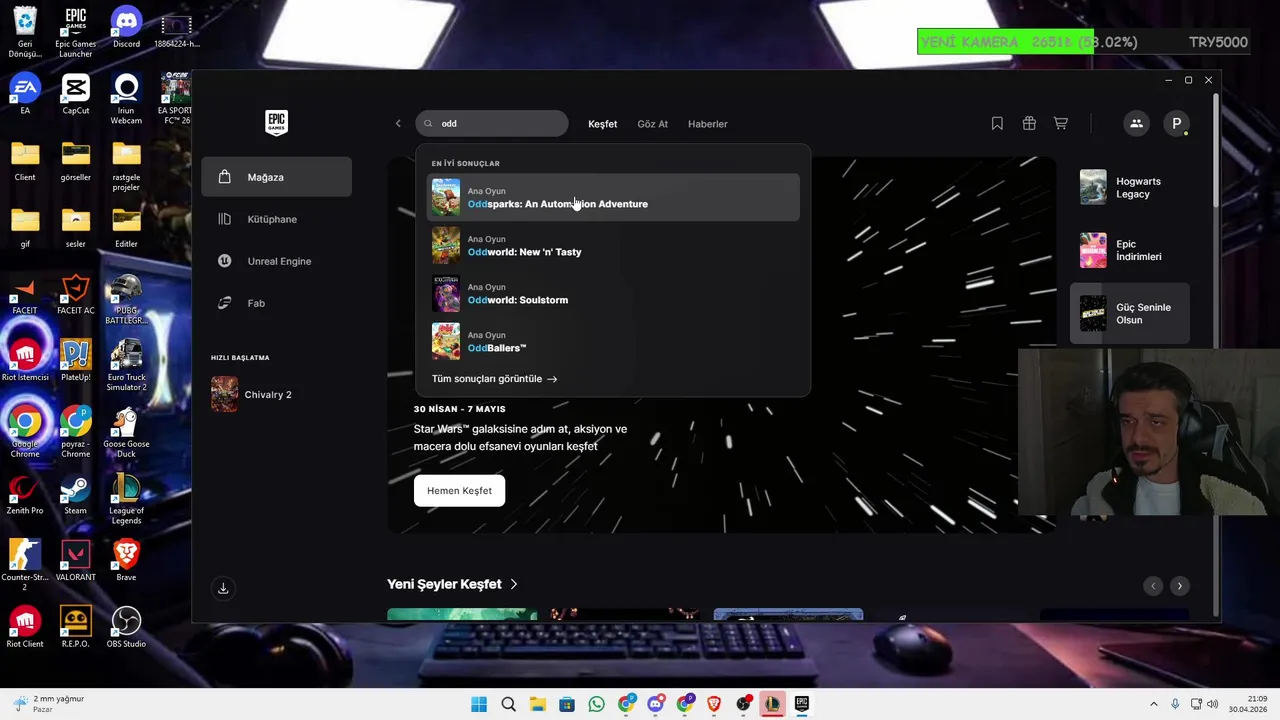1280x720 pixels.
Task: Open Euro Truck Simulator 2 desktop icon
Action: point(126,366)
